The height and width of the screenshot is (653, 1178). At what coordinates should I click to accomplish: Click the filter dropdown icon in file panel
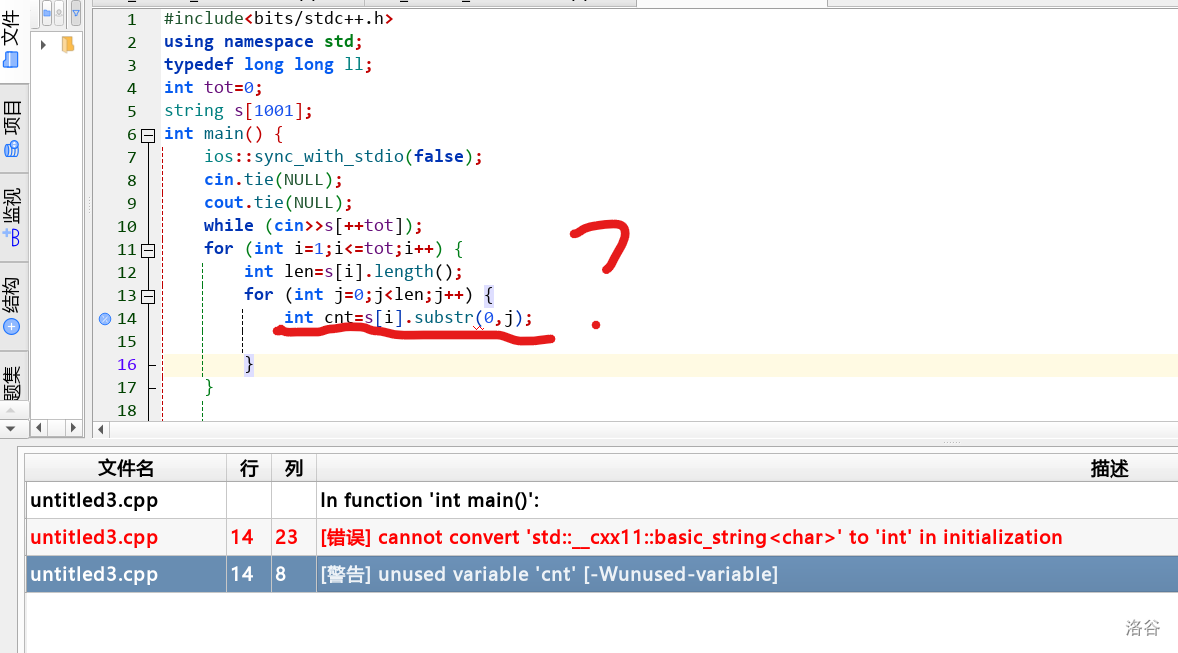point(76,13)
